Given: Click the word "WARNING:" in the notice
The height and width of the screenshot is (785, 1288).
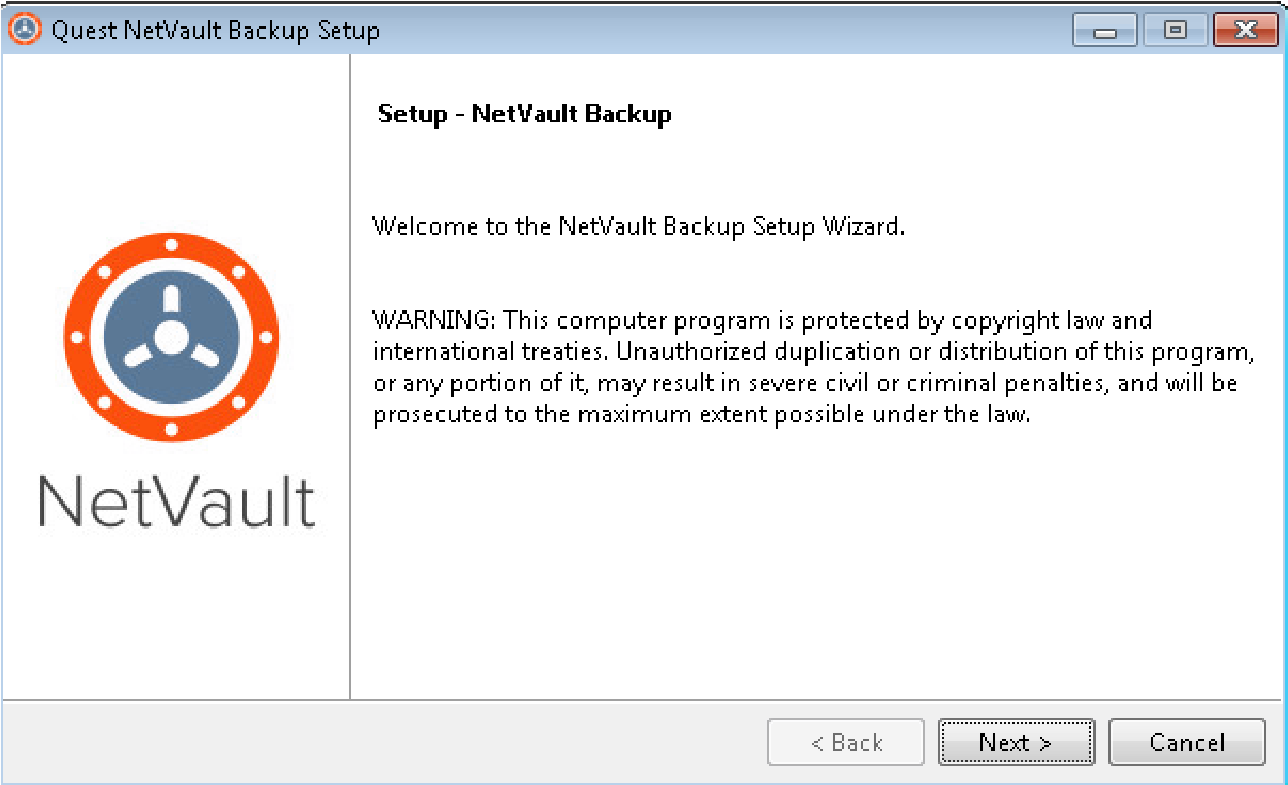Looking at the screenshot, I should pyautogui.click(x=434, y=322).
